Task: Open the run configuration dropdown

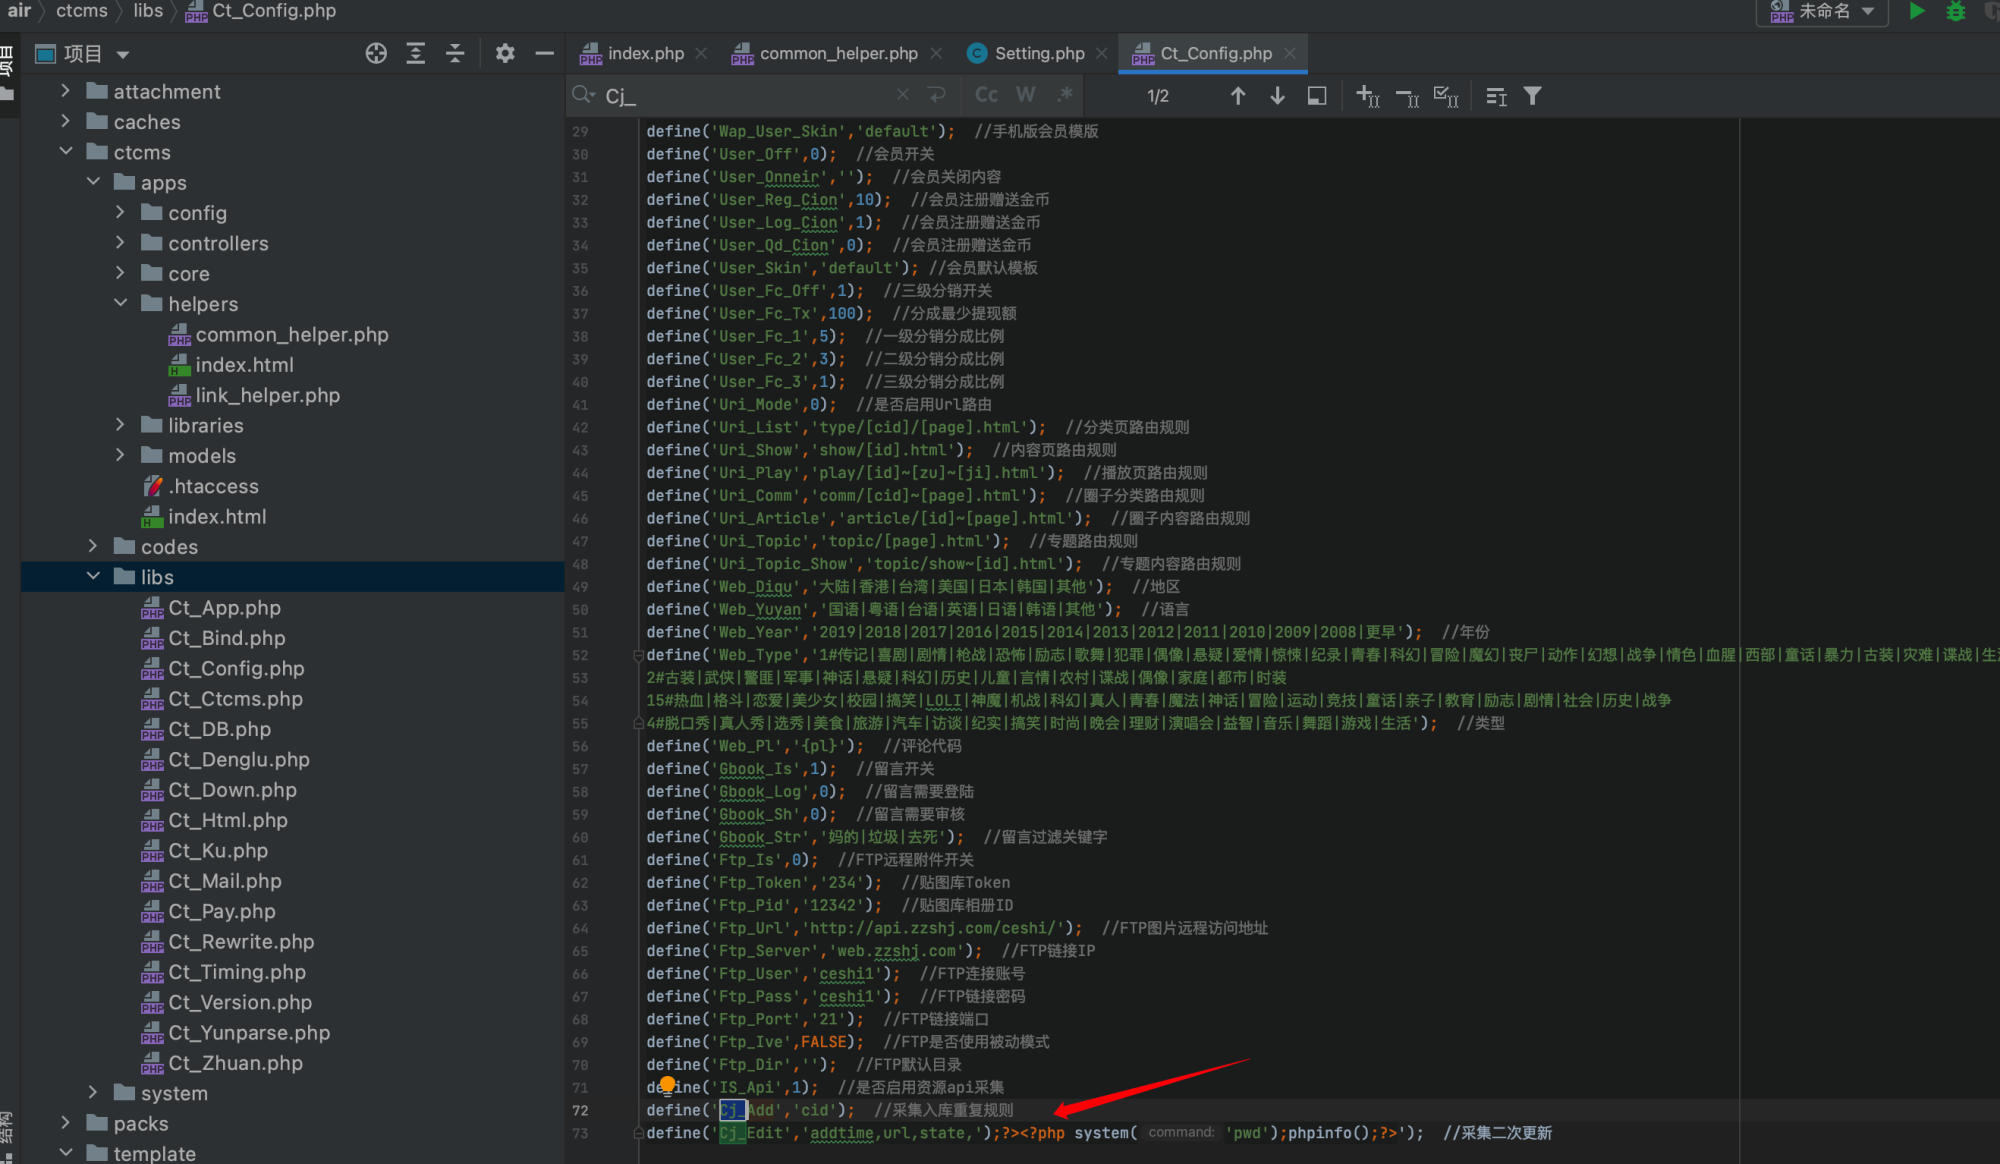Action: pos(1822,12)
